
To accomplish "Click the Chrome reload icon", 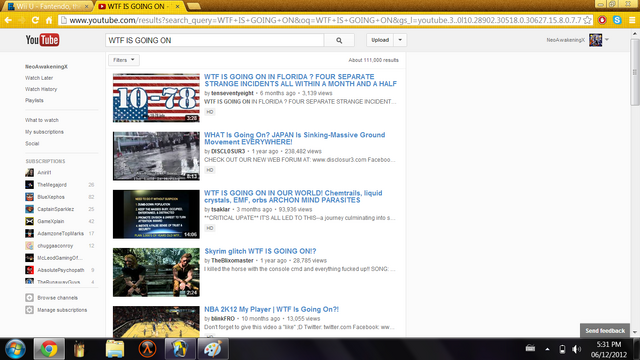I will (x=35, y=20).
